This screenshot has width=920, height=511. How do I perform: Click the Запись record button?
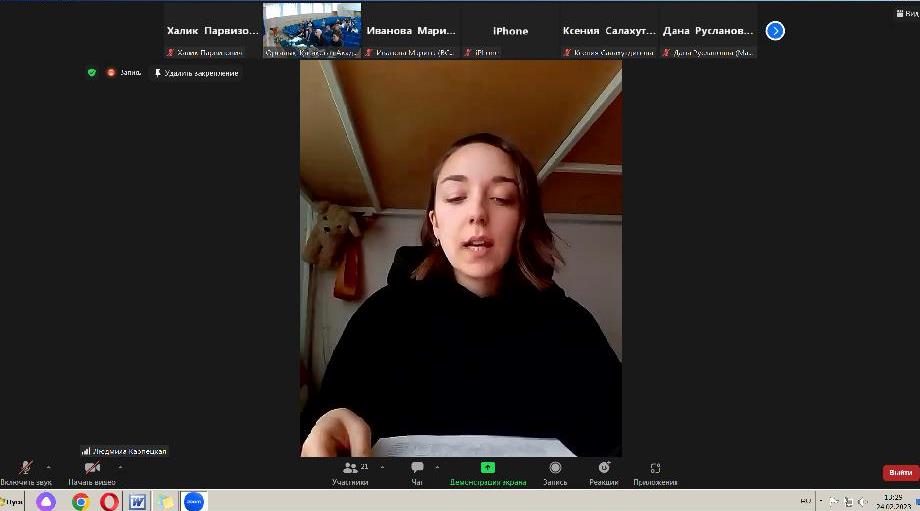click(555, 468)
